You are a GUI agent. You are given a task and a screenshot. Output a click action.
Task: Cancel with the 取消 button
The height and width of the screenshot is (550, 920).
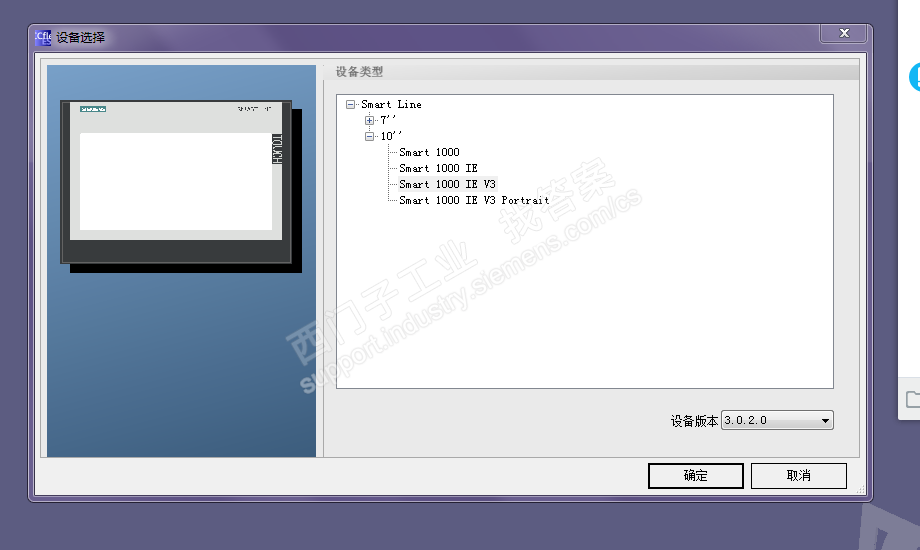tap(799, 475)
